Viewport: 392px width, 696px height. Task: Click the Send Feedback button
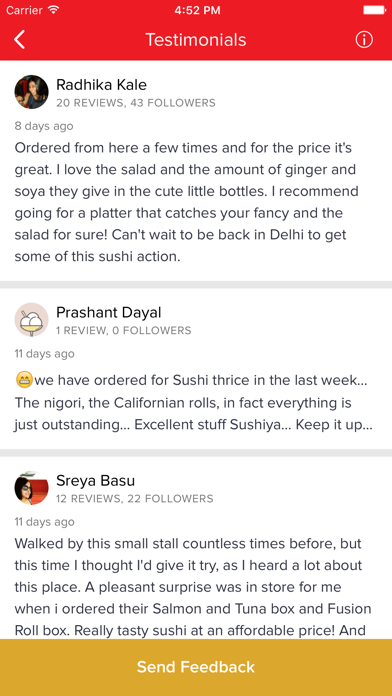pyautogui.click(x=196, y=668)
